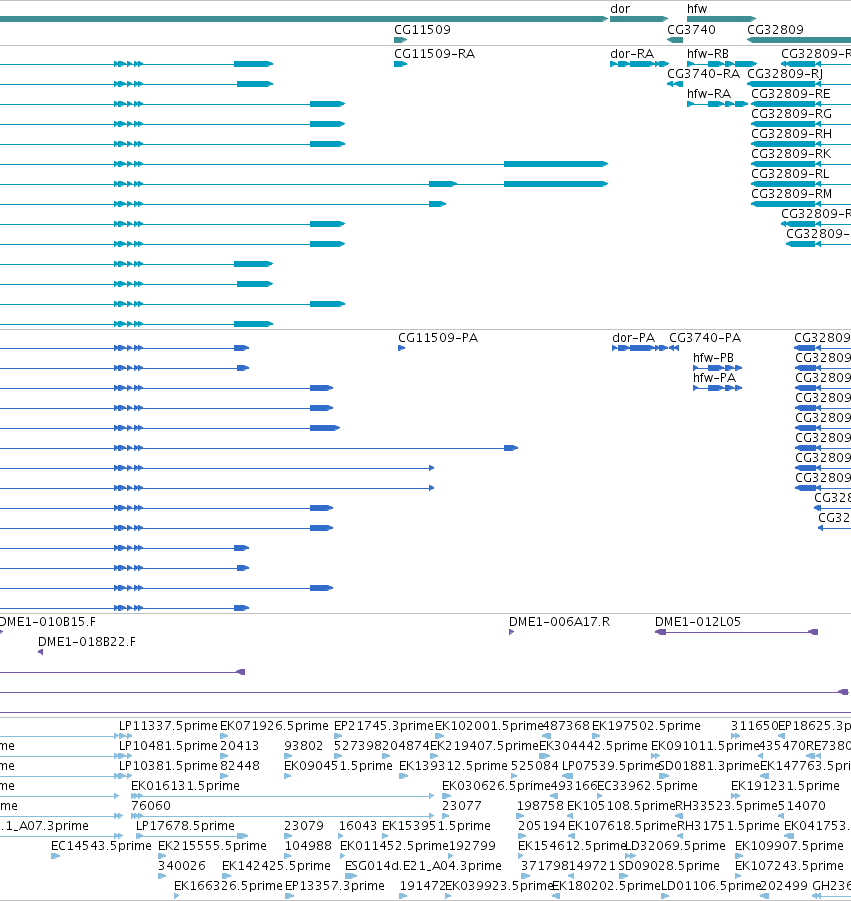Click the CG11509 gene label
Image resolution: width=851 pixels, height=901 pixels.
click(x=422, y=29)
